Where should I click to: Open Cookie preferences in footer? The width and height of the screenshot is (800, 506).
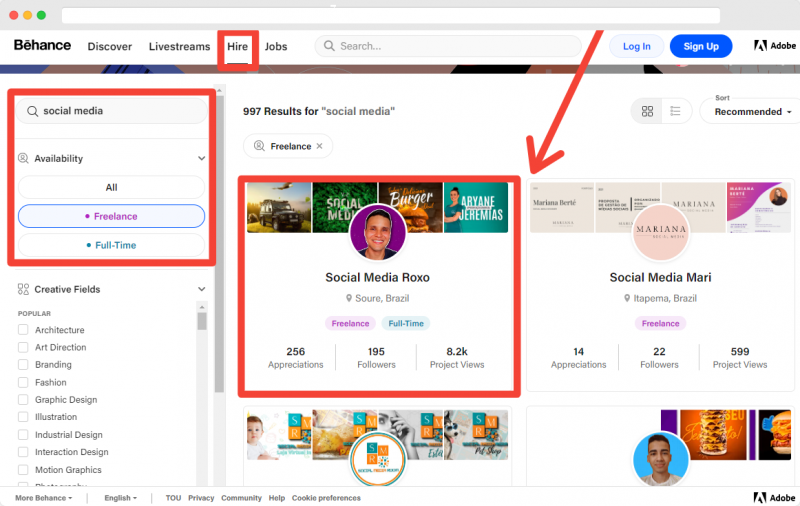coord(326,498)
